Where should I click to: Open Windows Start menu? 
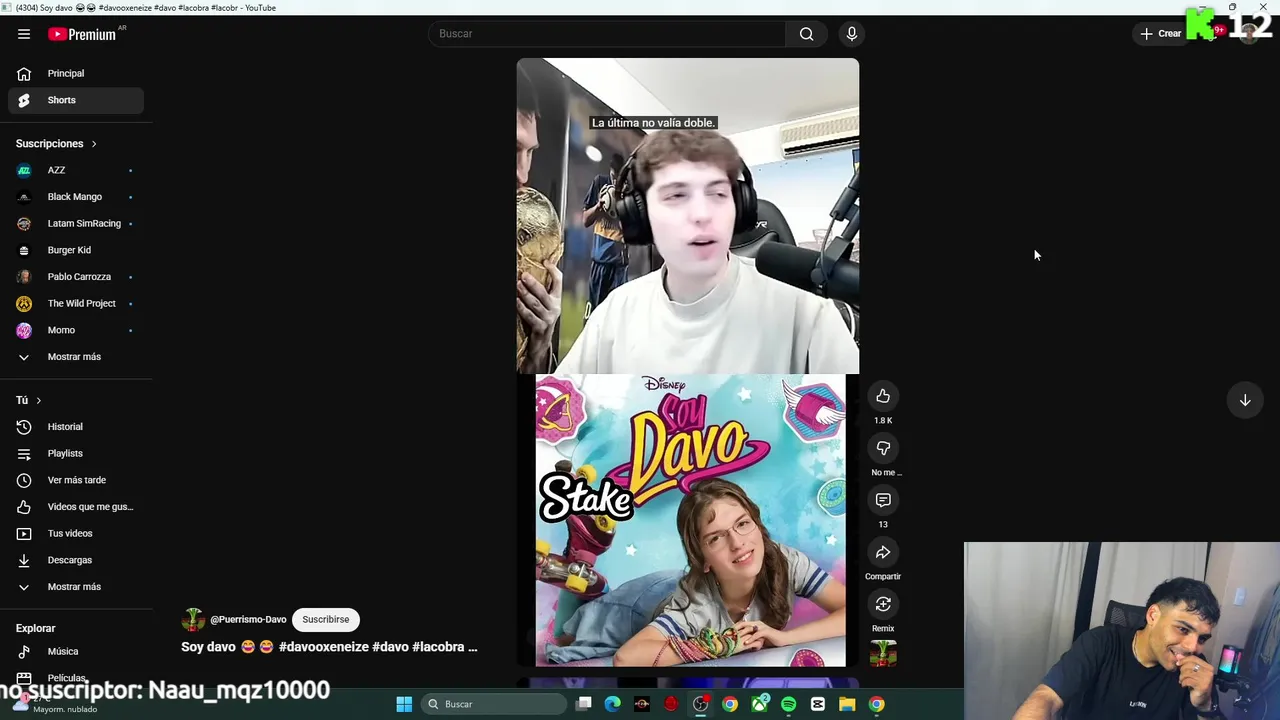coord(404,704)
